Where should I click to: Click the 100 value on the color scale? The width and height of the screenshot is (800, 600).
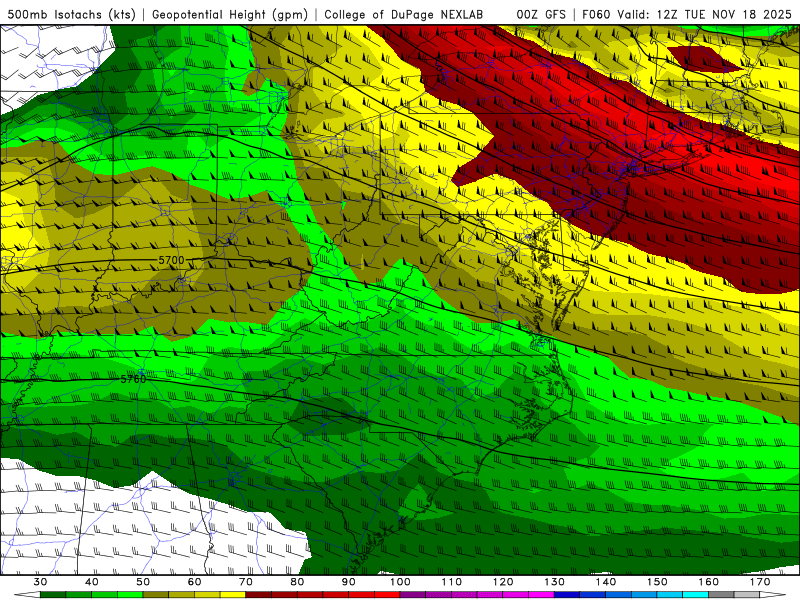pos(400,582)
